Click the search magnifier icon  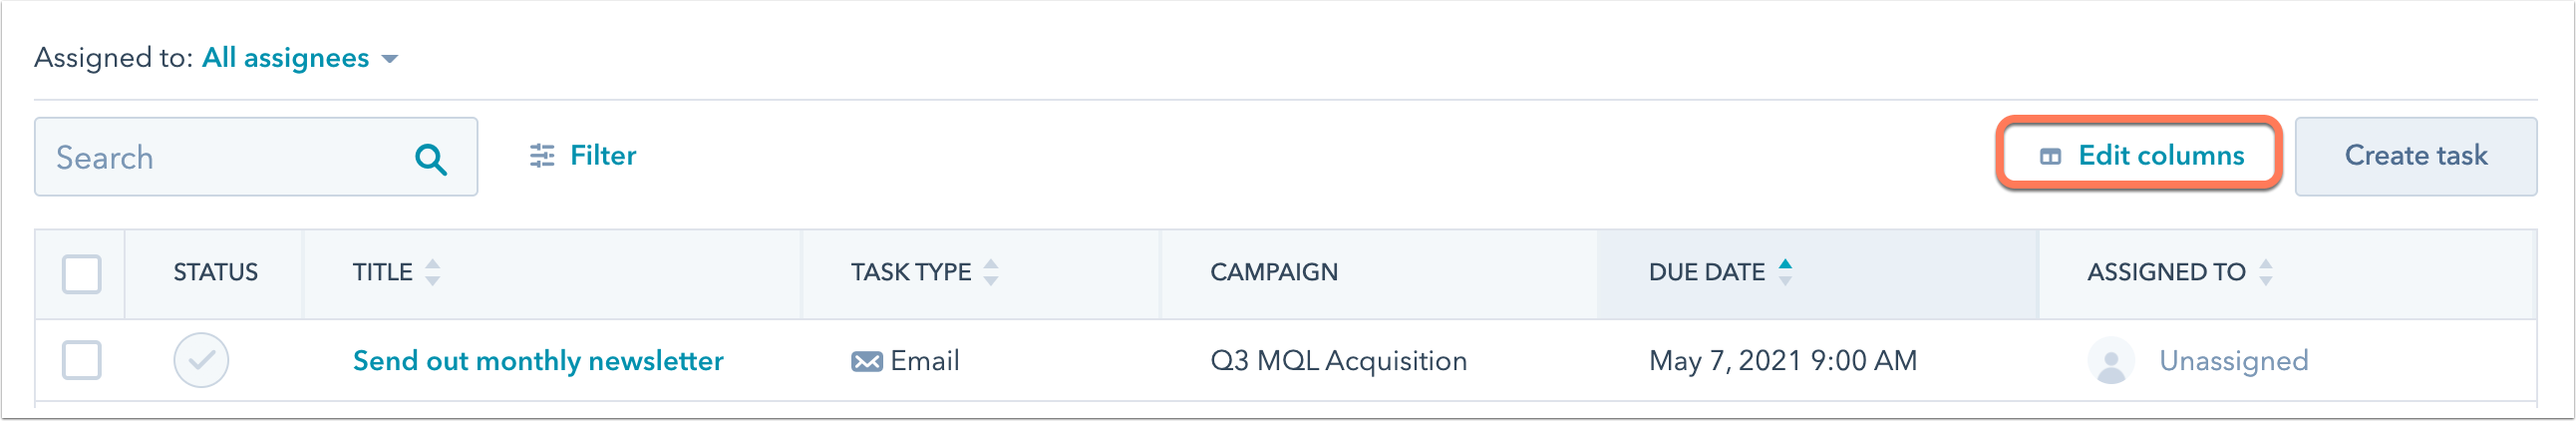click(431, 158)
